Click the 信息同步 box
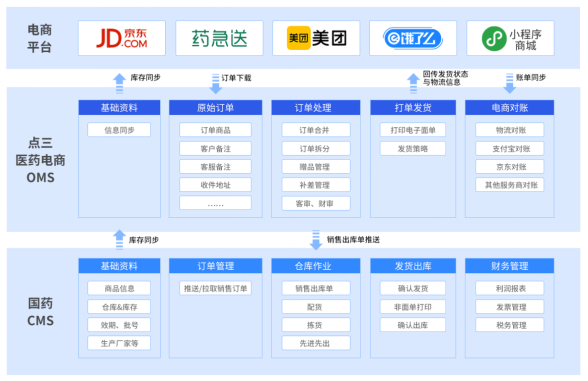 pos(119,130)
